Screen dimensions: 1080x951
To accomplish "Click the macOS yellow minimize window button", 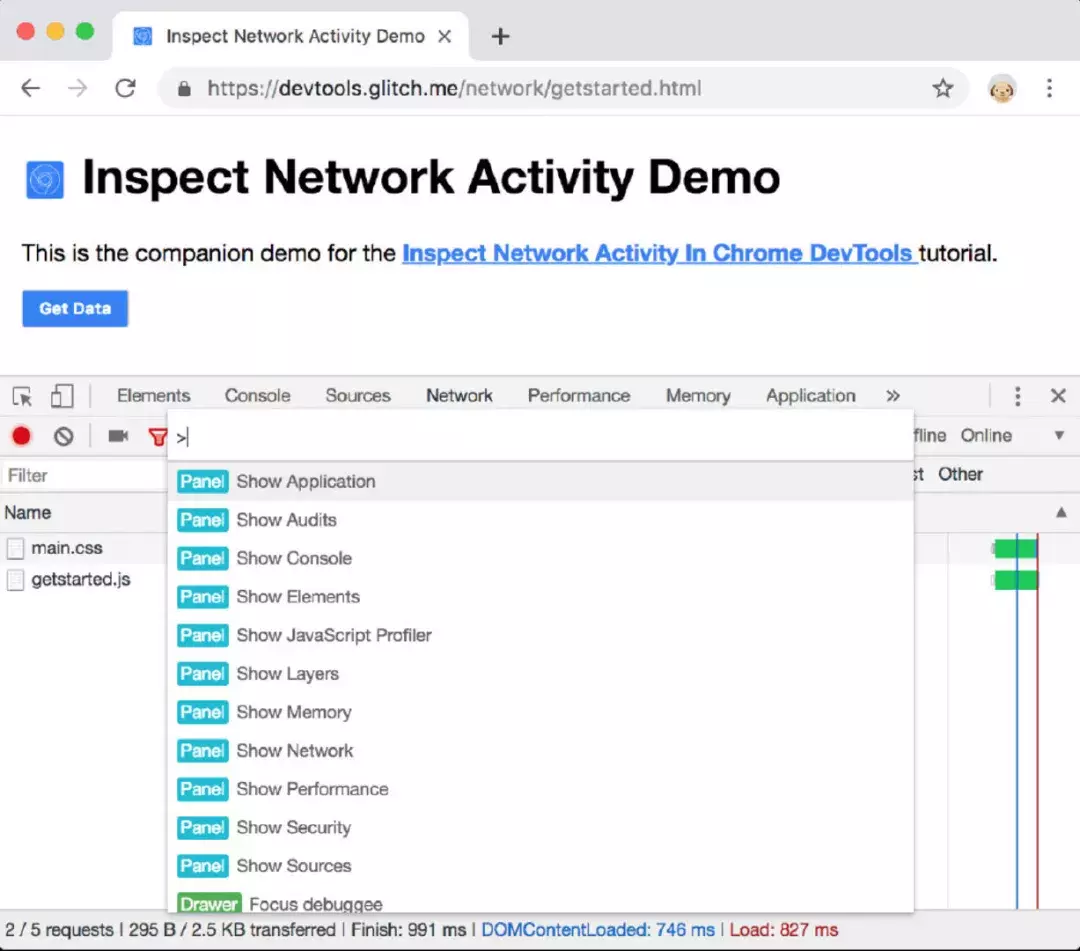I will click(55, 32).
